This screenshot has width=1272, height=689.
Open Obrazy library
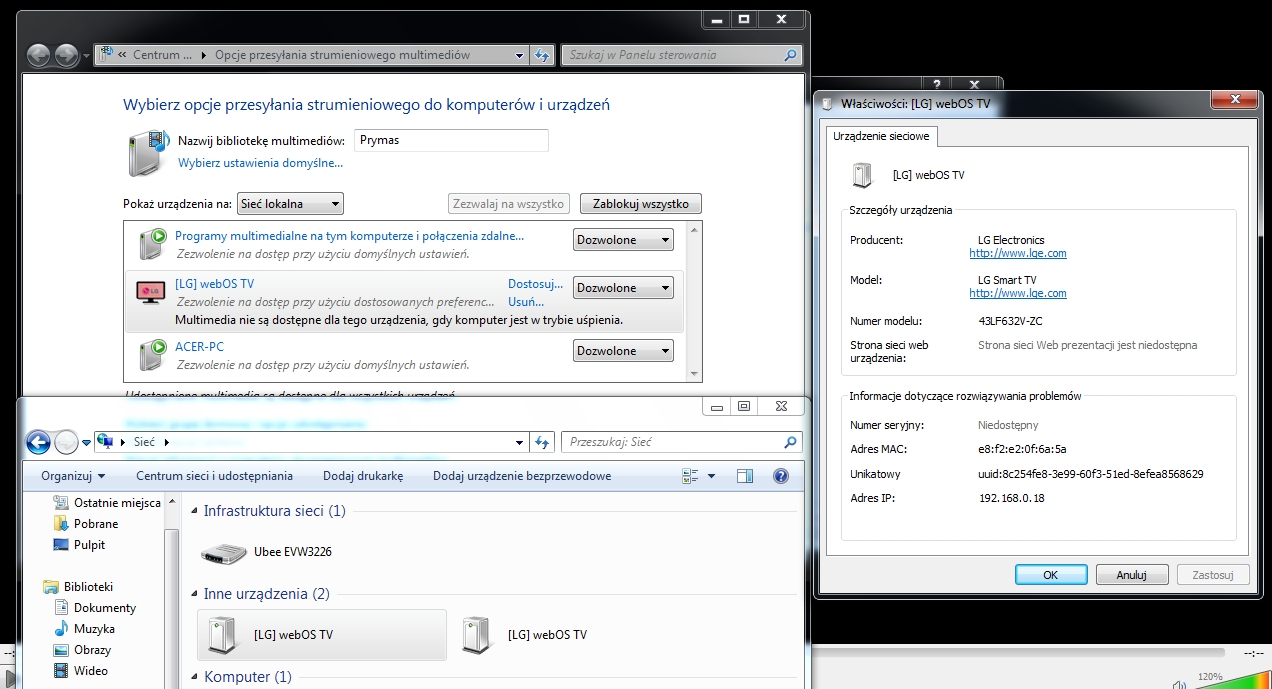(83, 650)
